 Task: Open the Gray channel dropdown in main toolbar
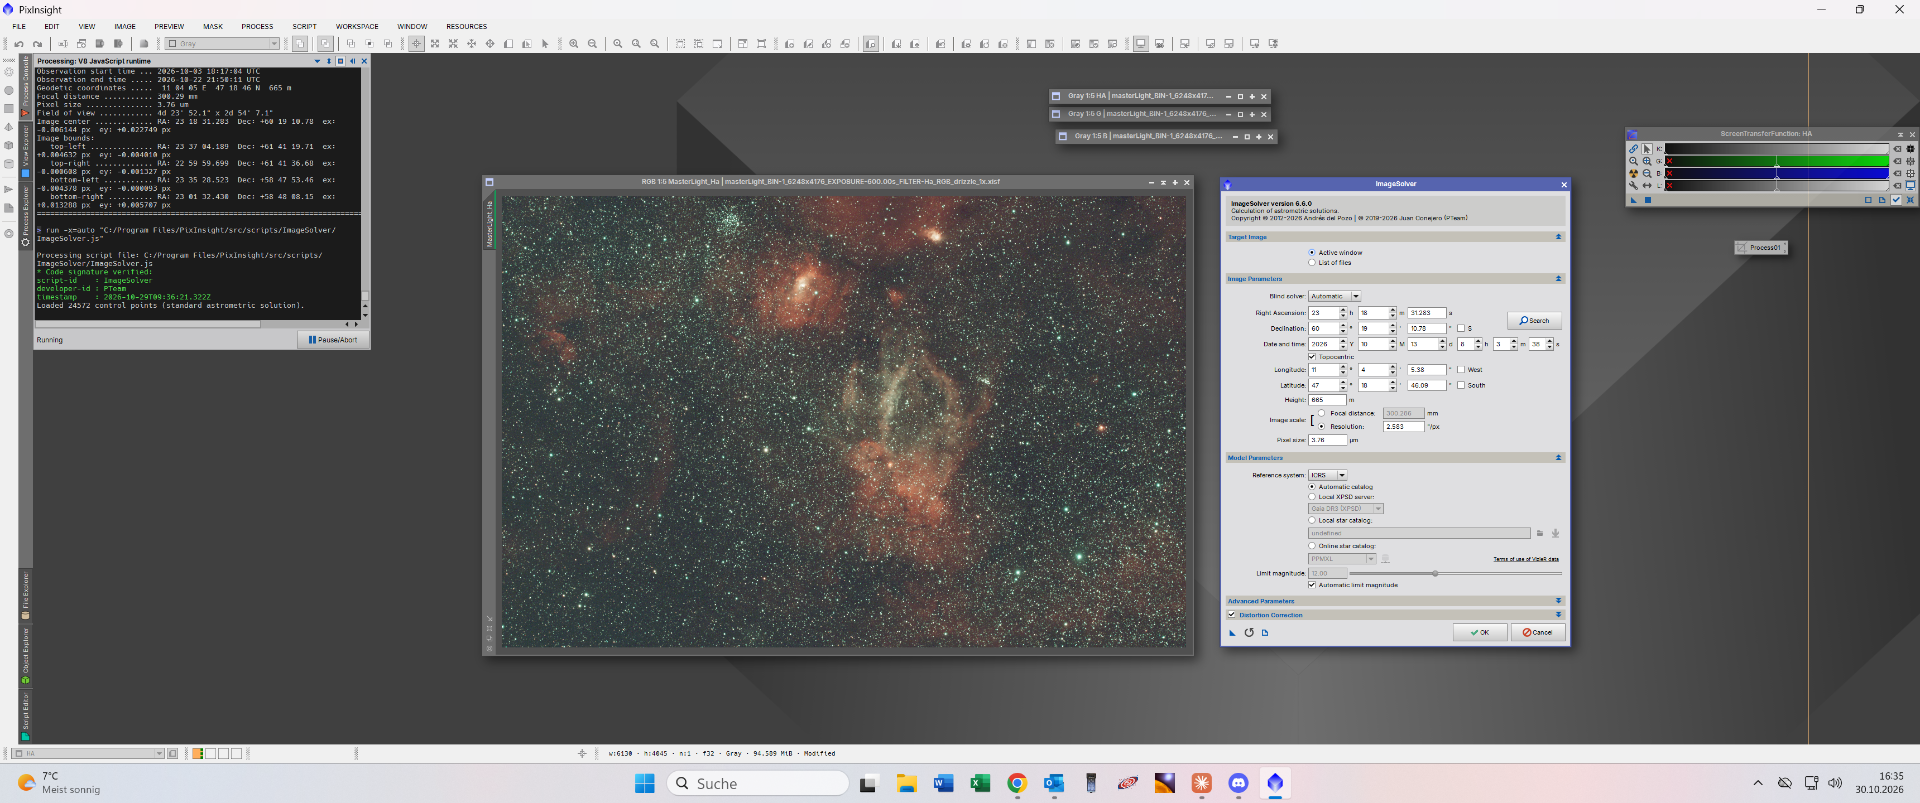click(x=222, y=44)
